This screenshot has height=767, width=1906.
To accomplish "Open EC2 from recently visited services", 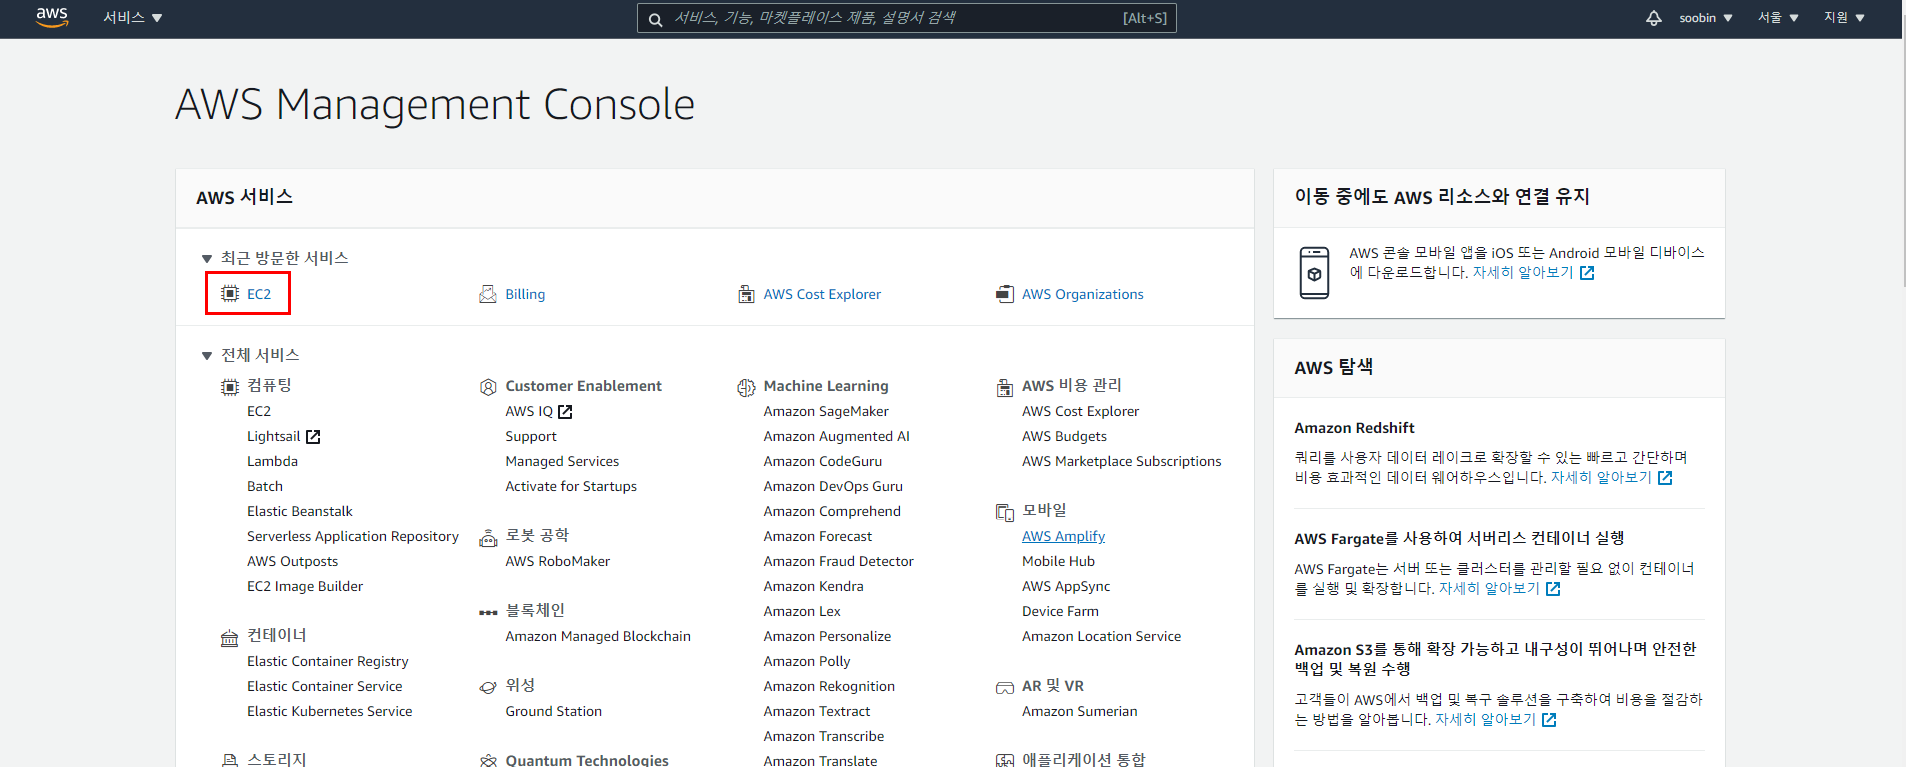I will point(259,294).
